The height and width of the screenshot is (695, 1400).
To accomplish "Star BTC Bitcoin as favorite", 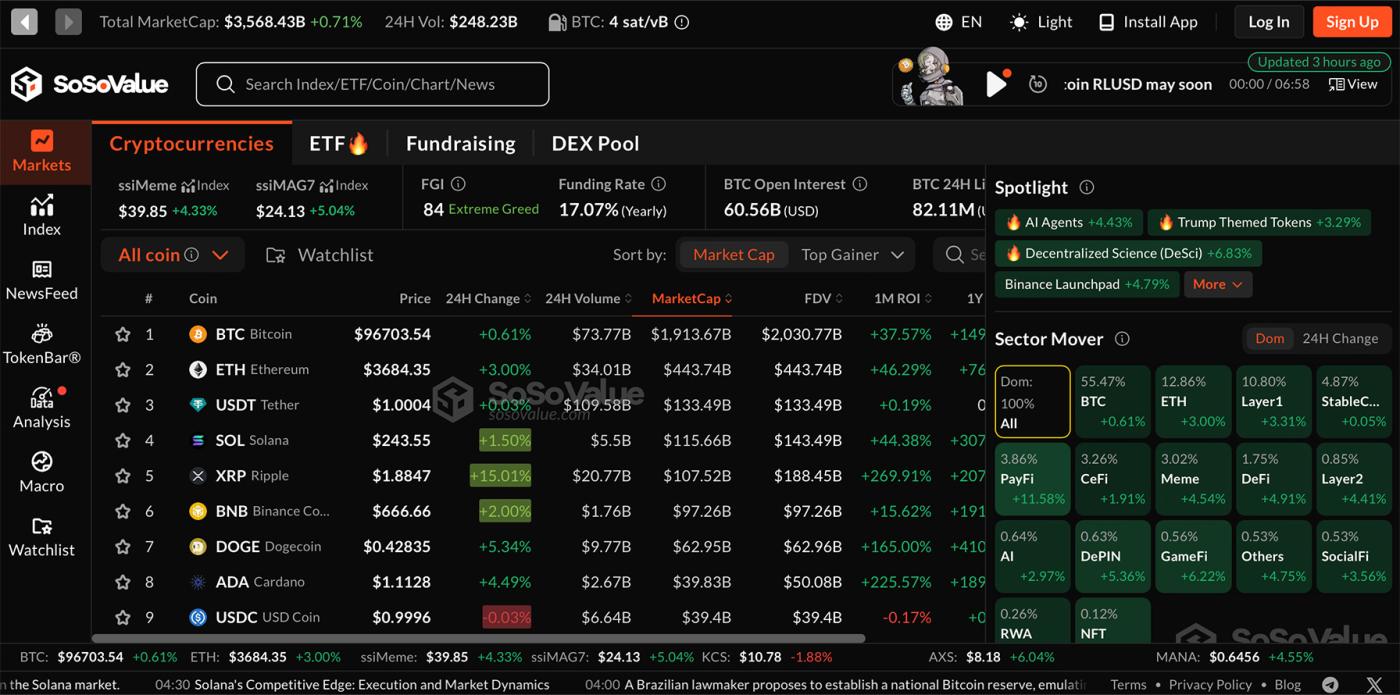I will [123, 334].
